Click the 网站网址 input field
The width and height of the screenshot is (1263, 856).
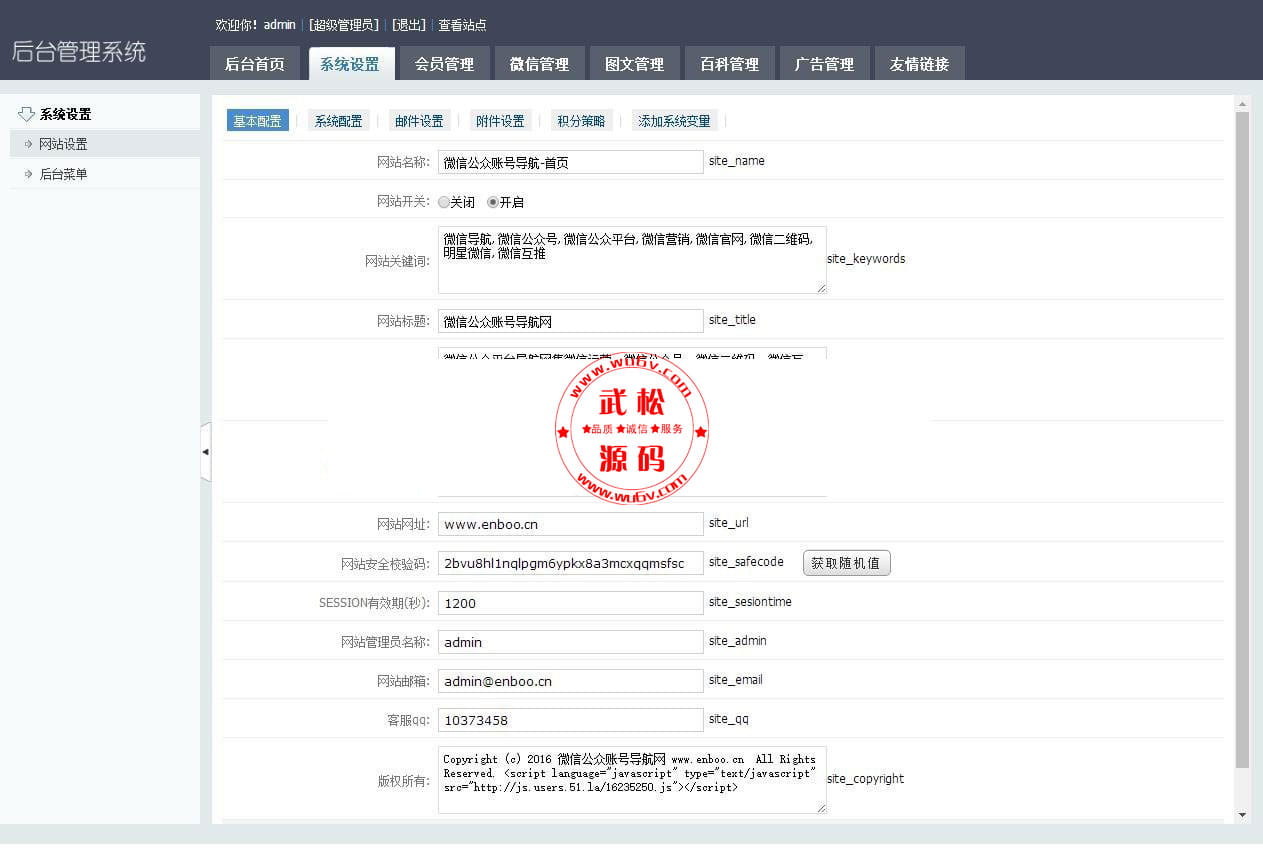coord(571,524)
